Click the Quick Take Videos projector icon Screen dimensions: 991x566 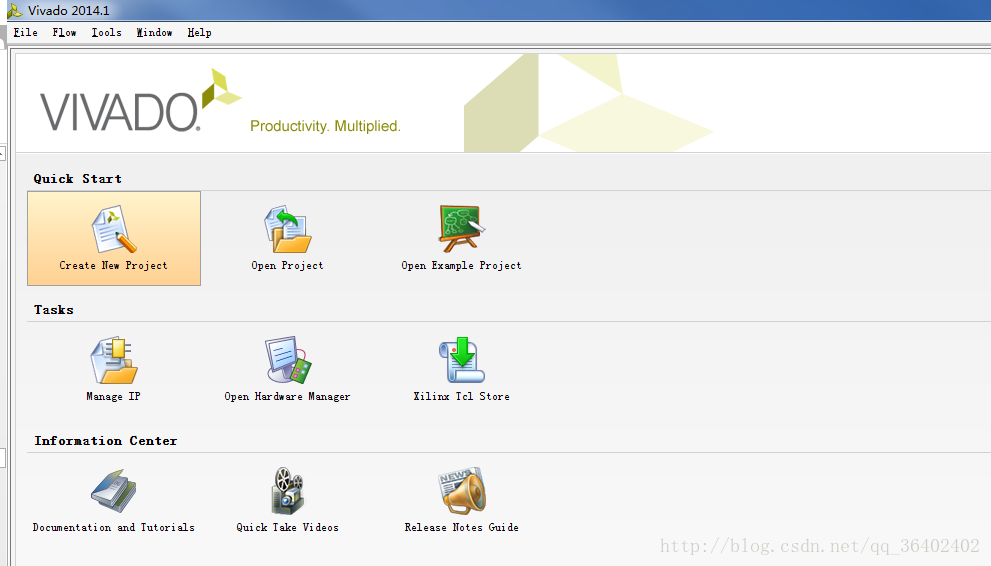click(288, 491)
